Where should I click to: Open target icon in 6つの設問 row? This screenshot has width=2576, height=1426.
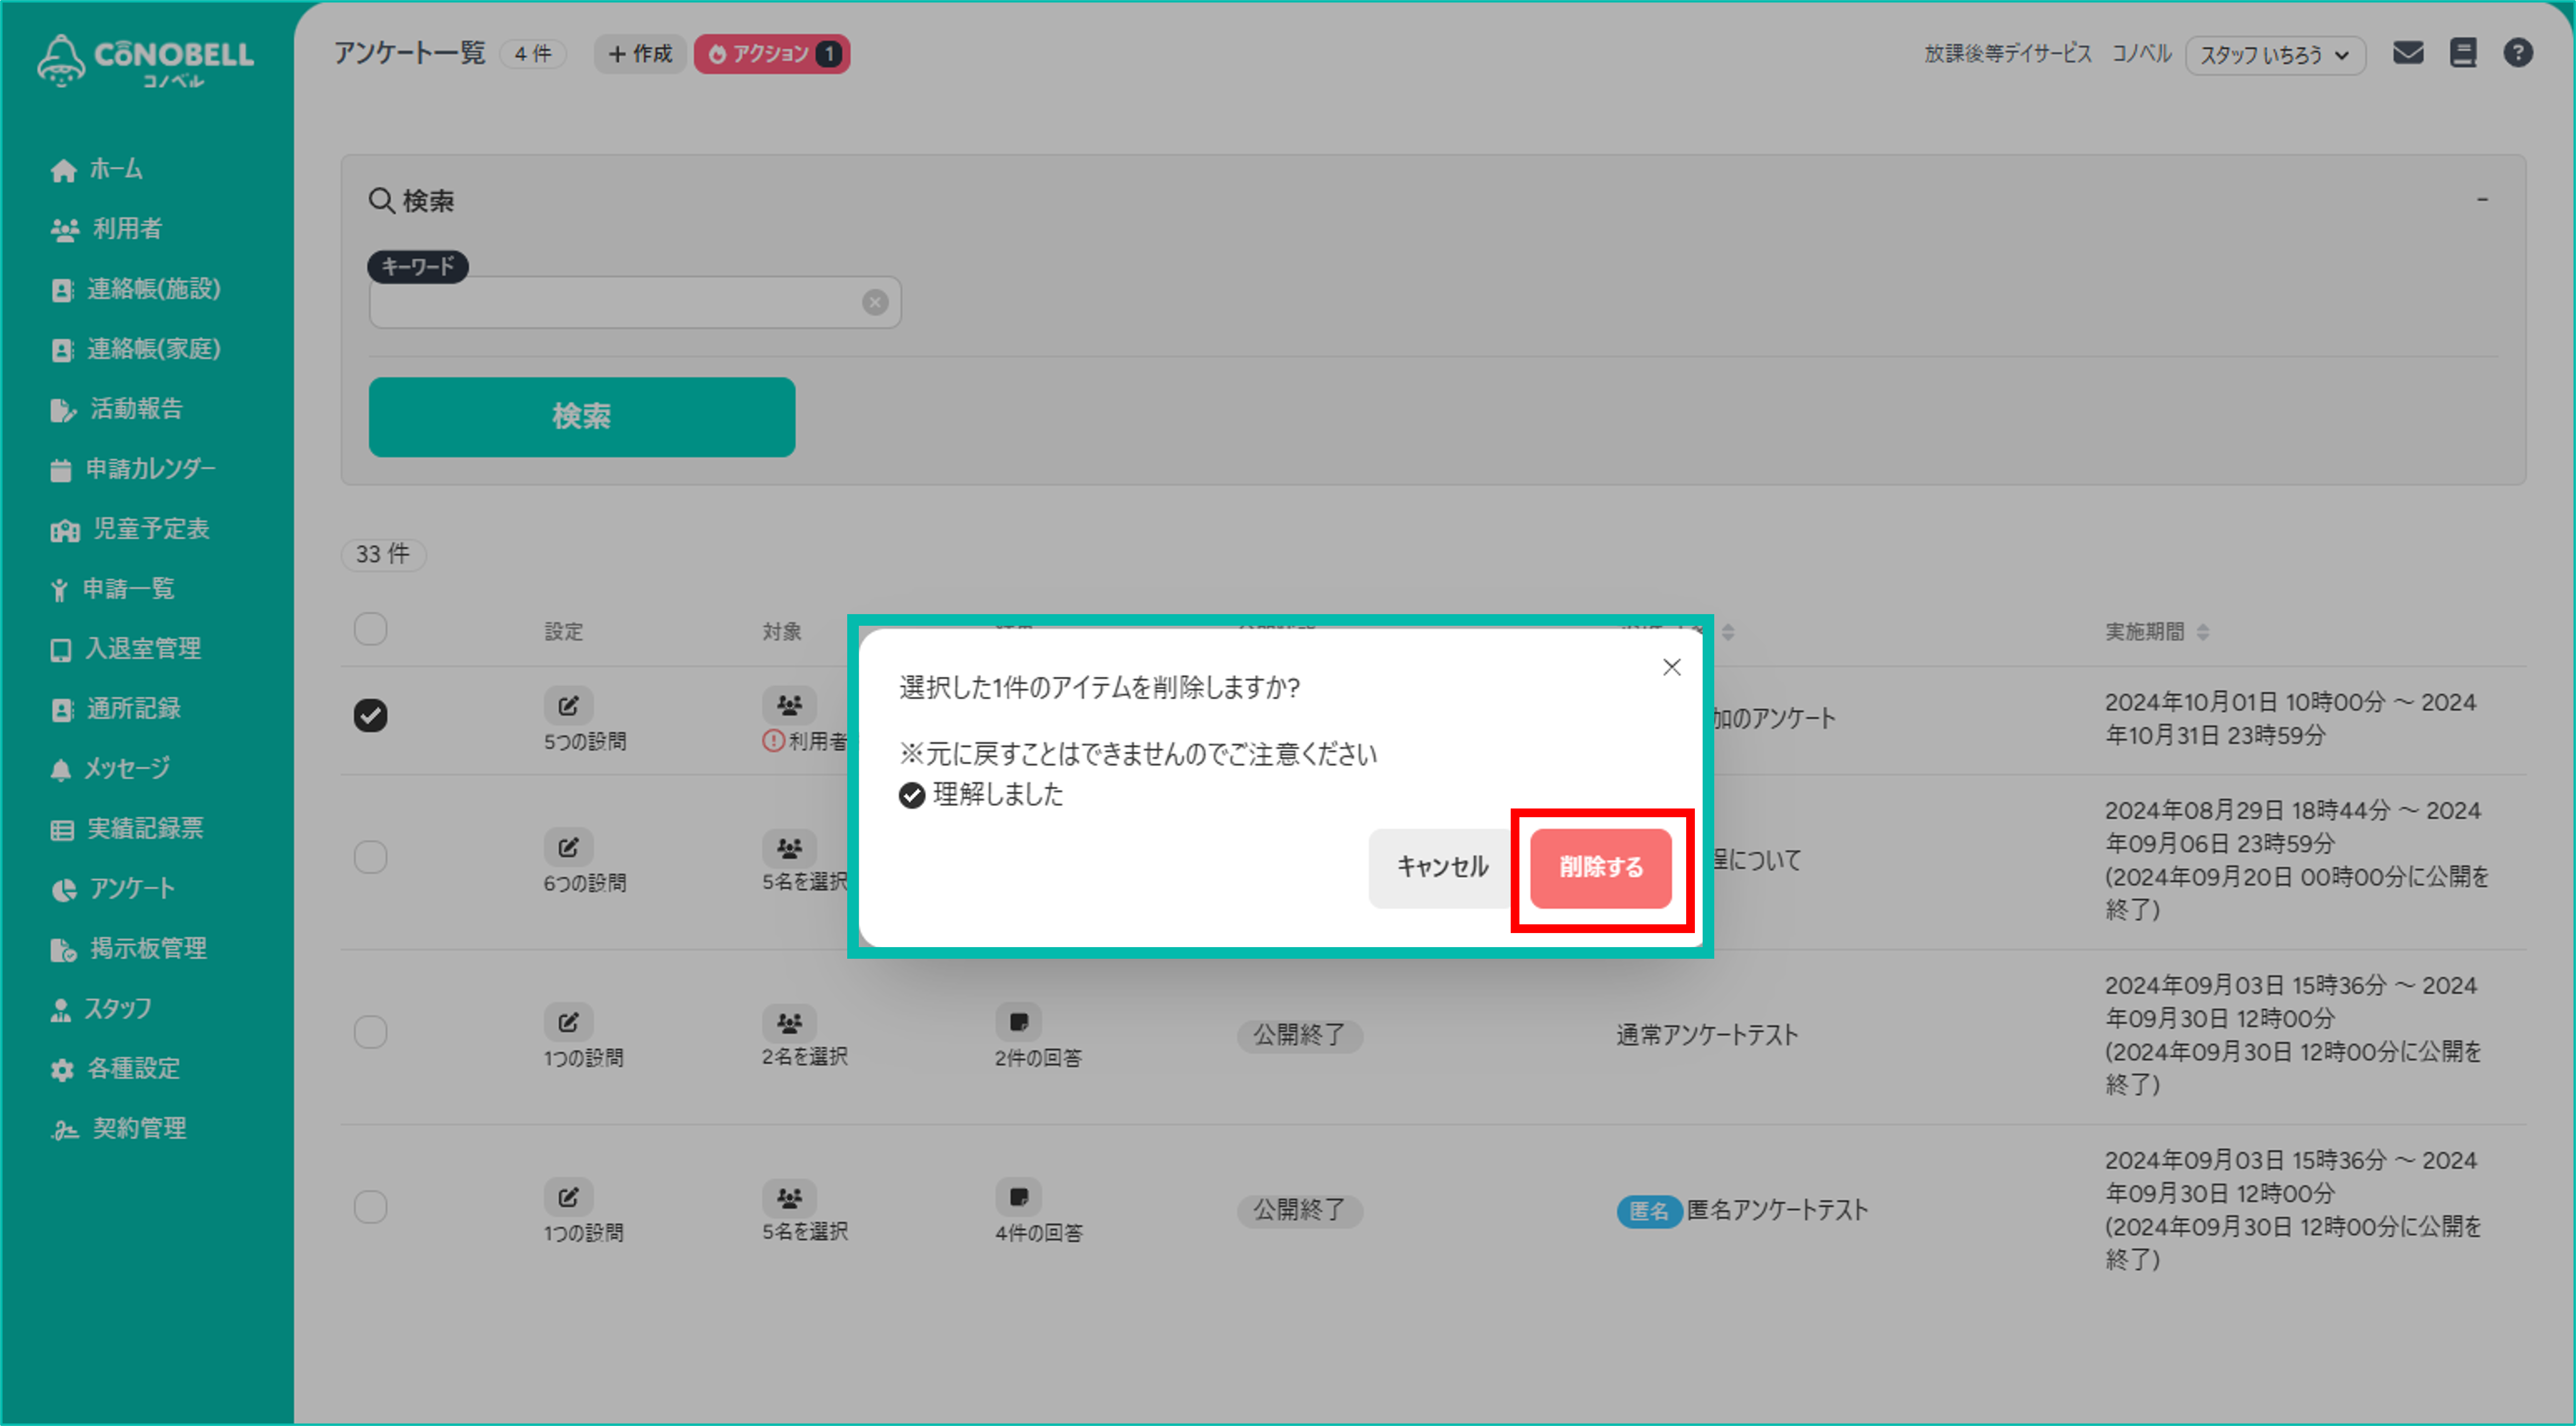(x=790, y=848)
